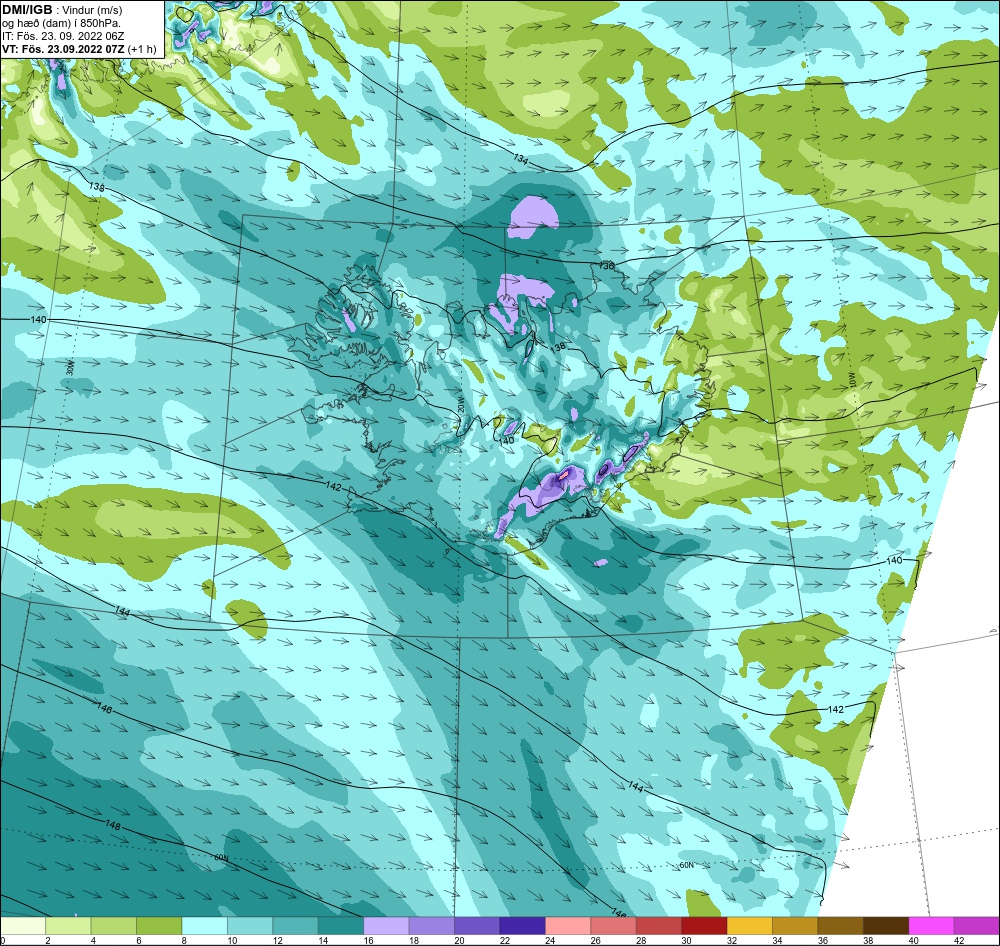Click the 0–2 m/s palest legend swatch
The height and width of the screenshot is (946, 1000).
(23, 926)
